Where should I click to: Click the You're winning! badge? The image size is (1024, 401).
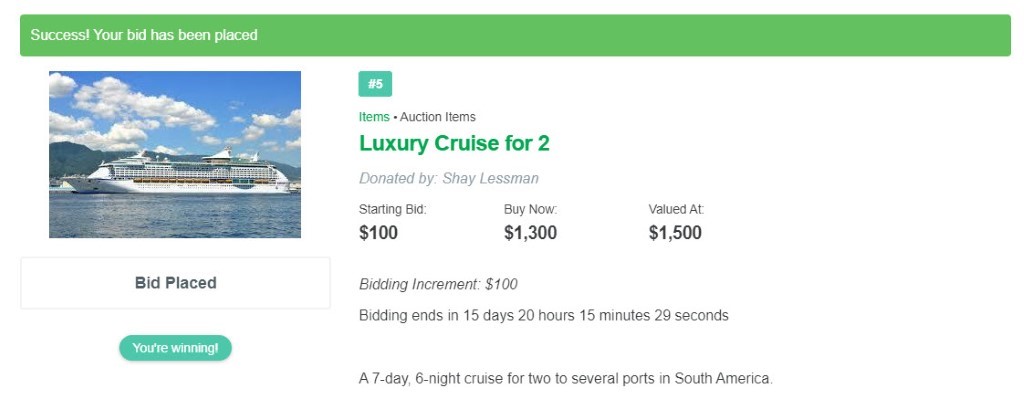(x=175, y=348)
